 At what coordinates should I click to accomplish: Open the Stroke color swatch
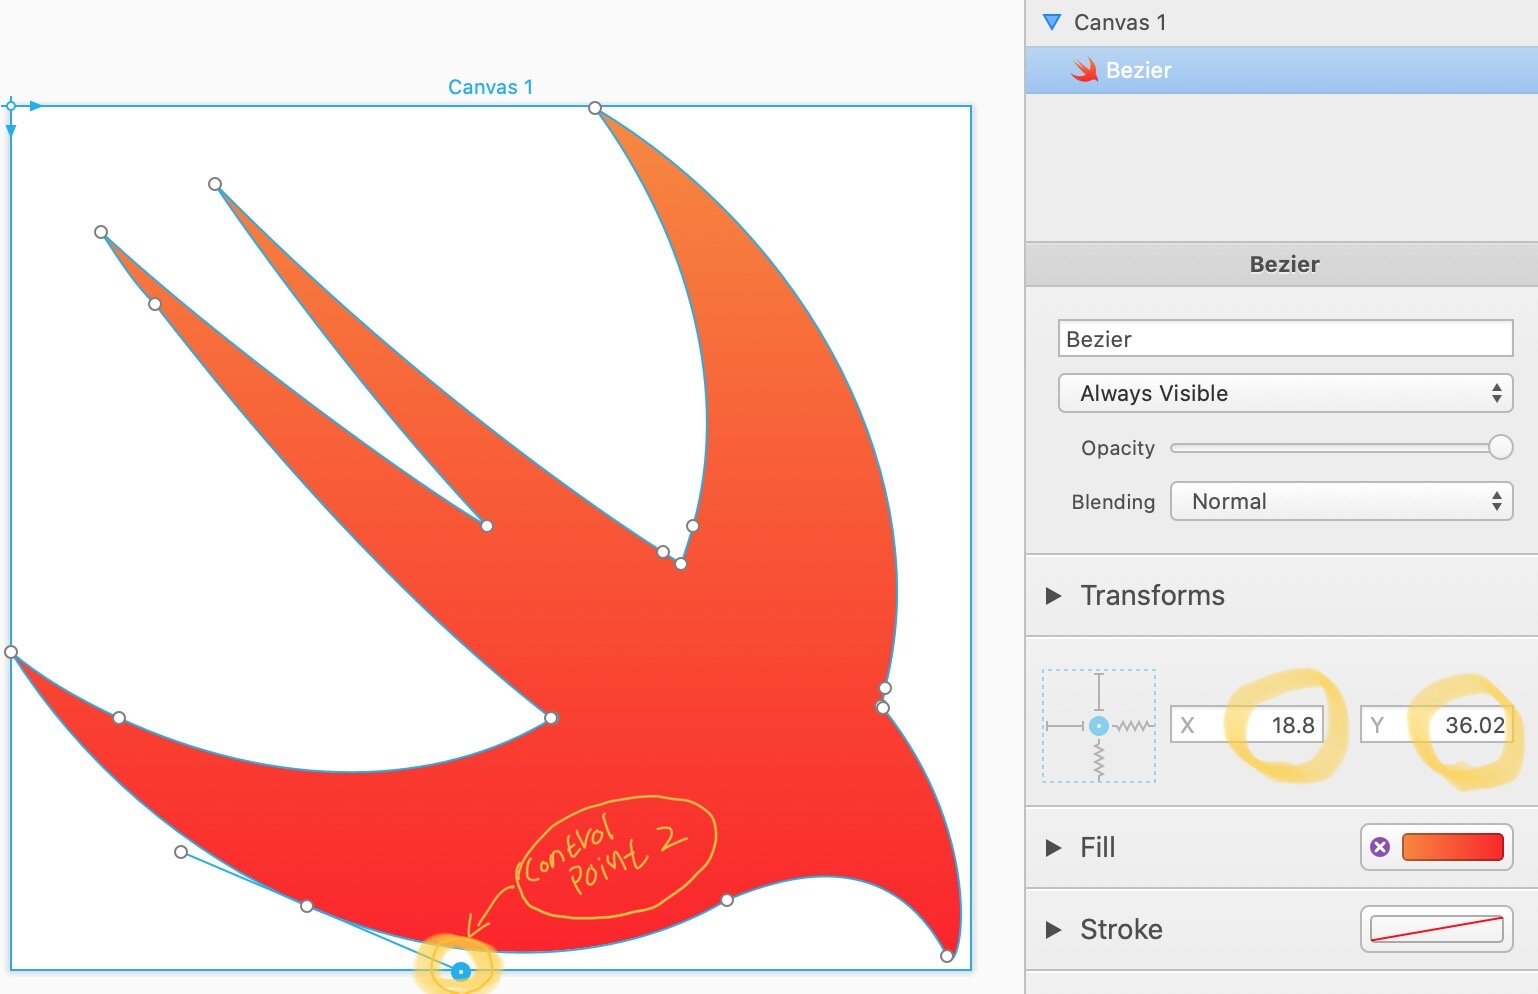pos(1436,929)
